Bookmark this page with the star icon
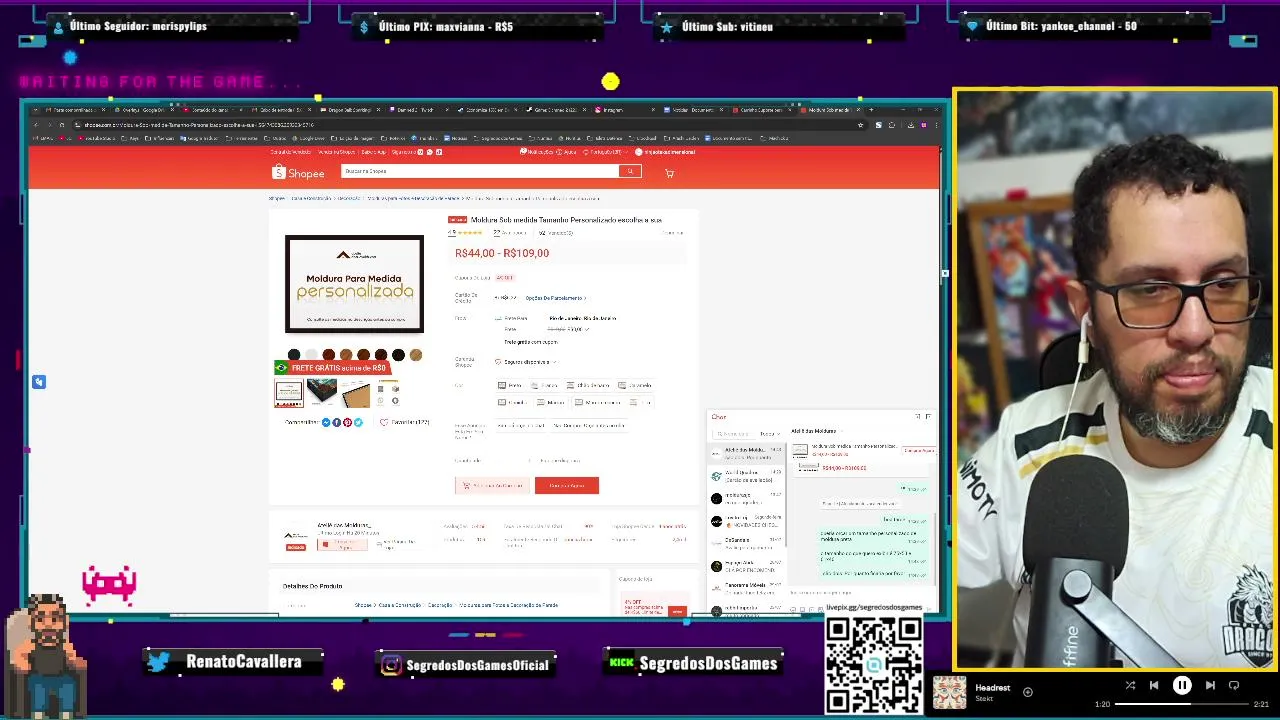This screenshot has width=1280, height=720. coord(860,125)
